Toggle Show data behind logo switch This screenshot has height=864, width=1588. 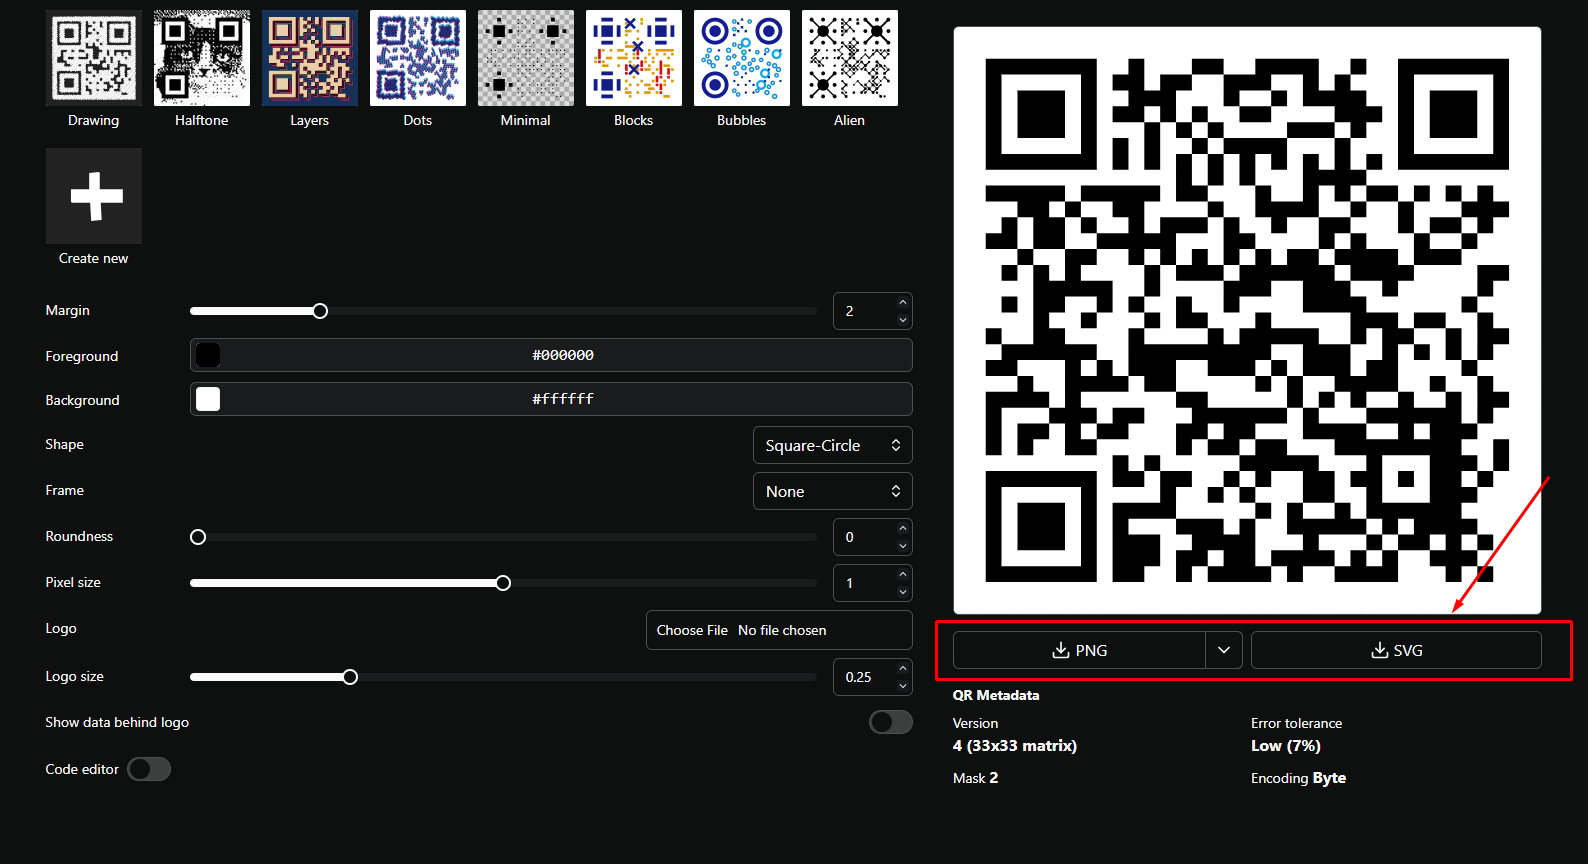pyautogui.click(x=891, y=722)
